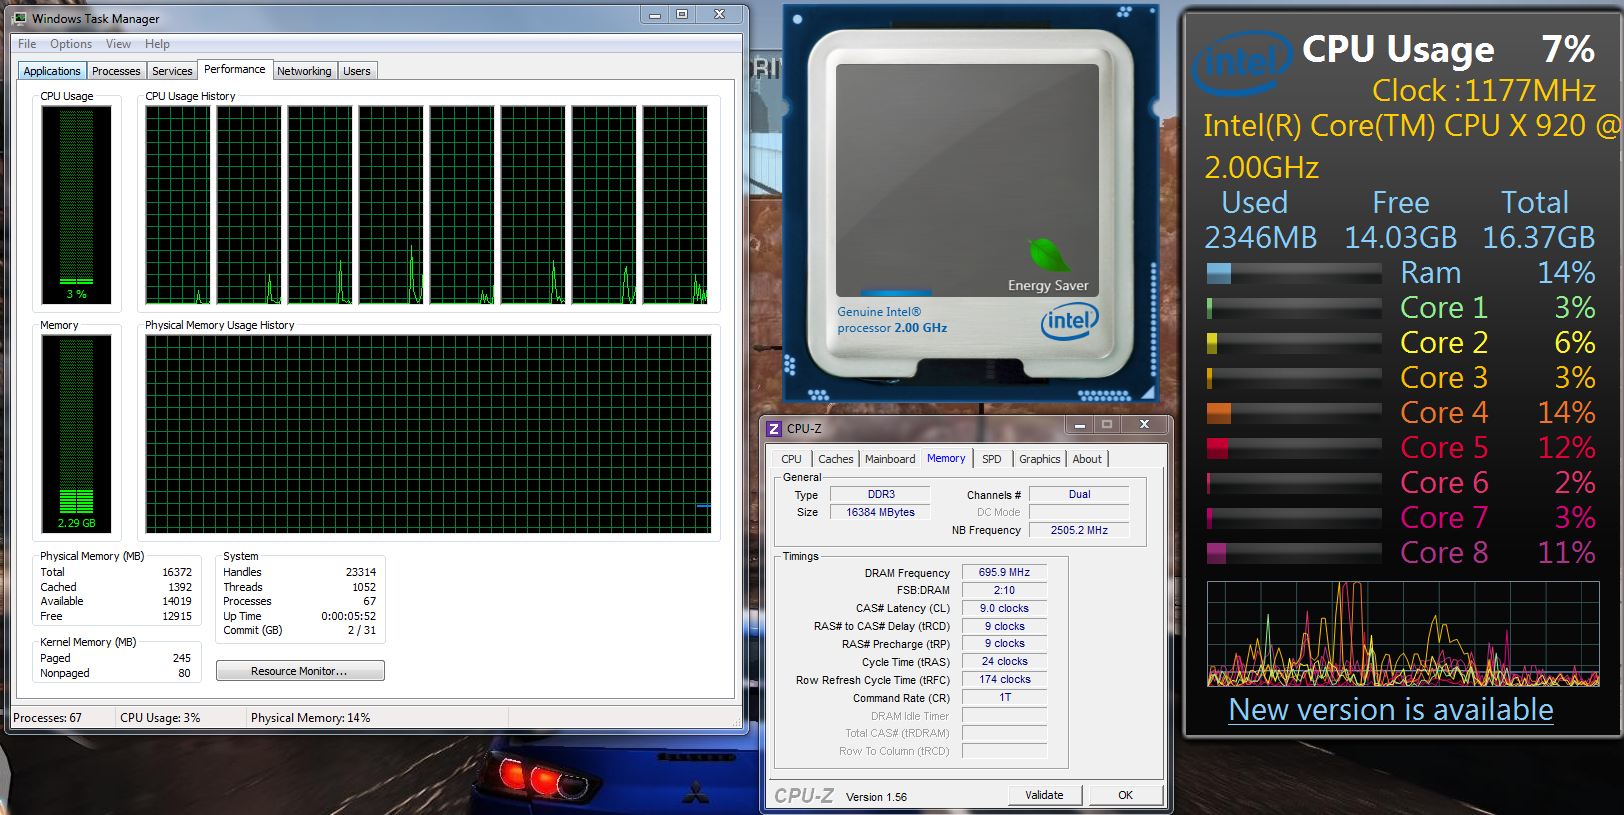Click the Core 6 label in gadget

(1444, 482)
